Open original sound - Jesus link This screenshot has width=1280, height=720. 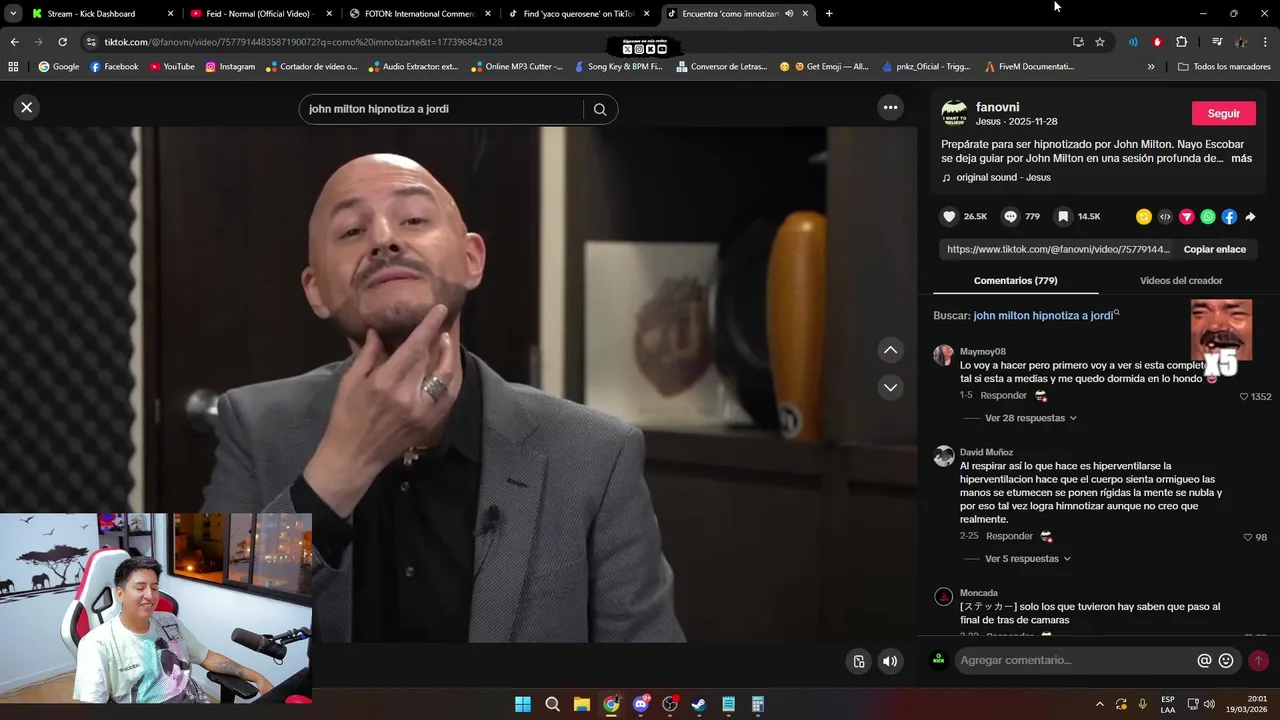tap(1003, 177)
